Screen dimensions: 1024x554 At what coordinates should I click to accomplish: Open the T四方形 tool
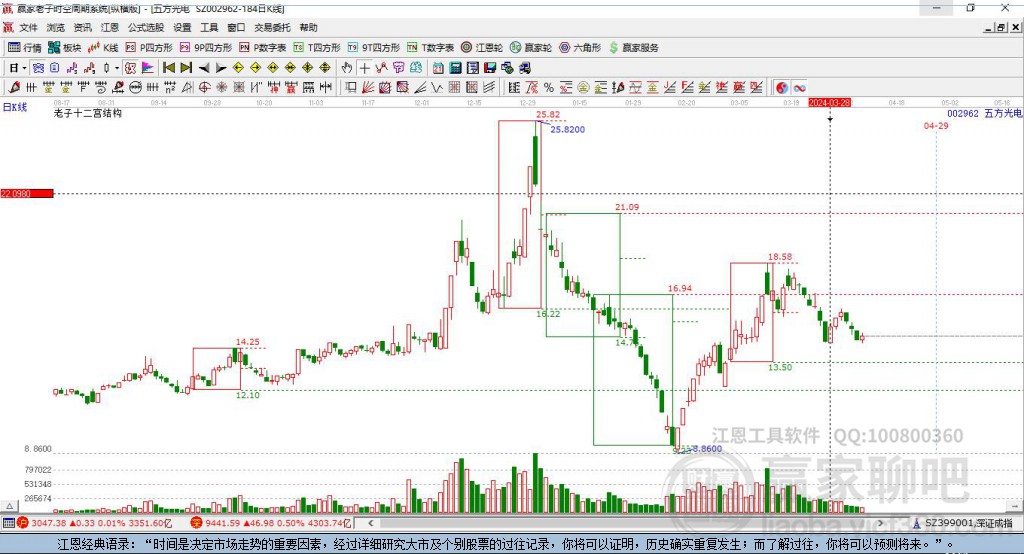coord(317,48)
